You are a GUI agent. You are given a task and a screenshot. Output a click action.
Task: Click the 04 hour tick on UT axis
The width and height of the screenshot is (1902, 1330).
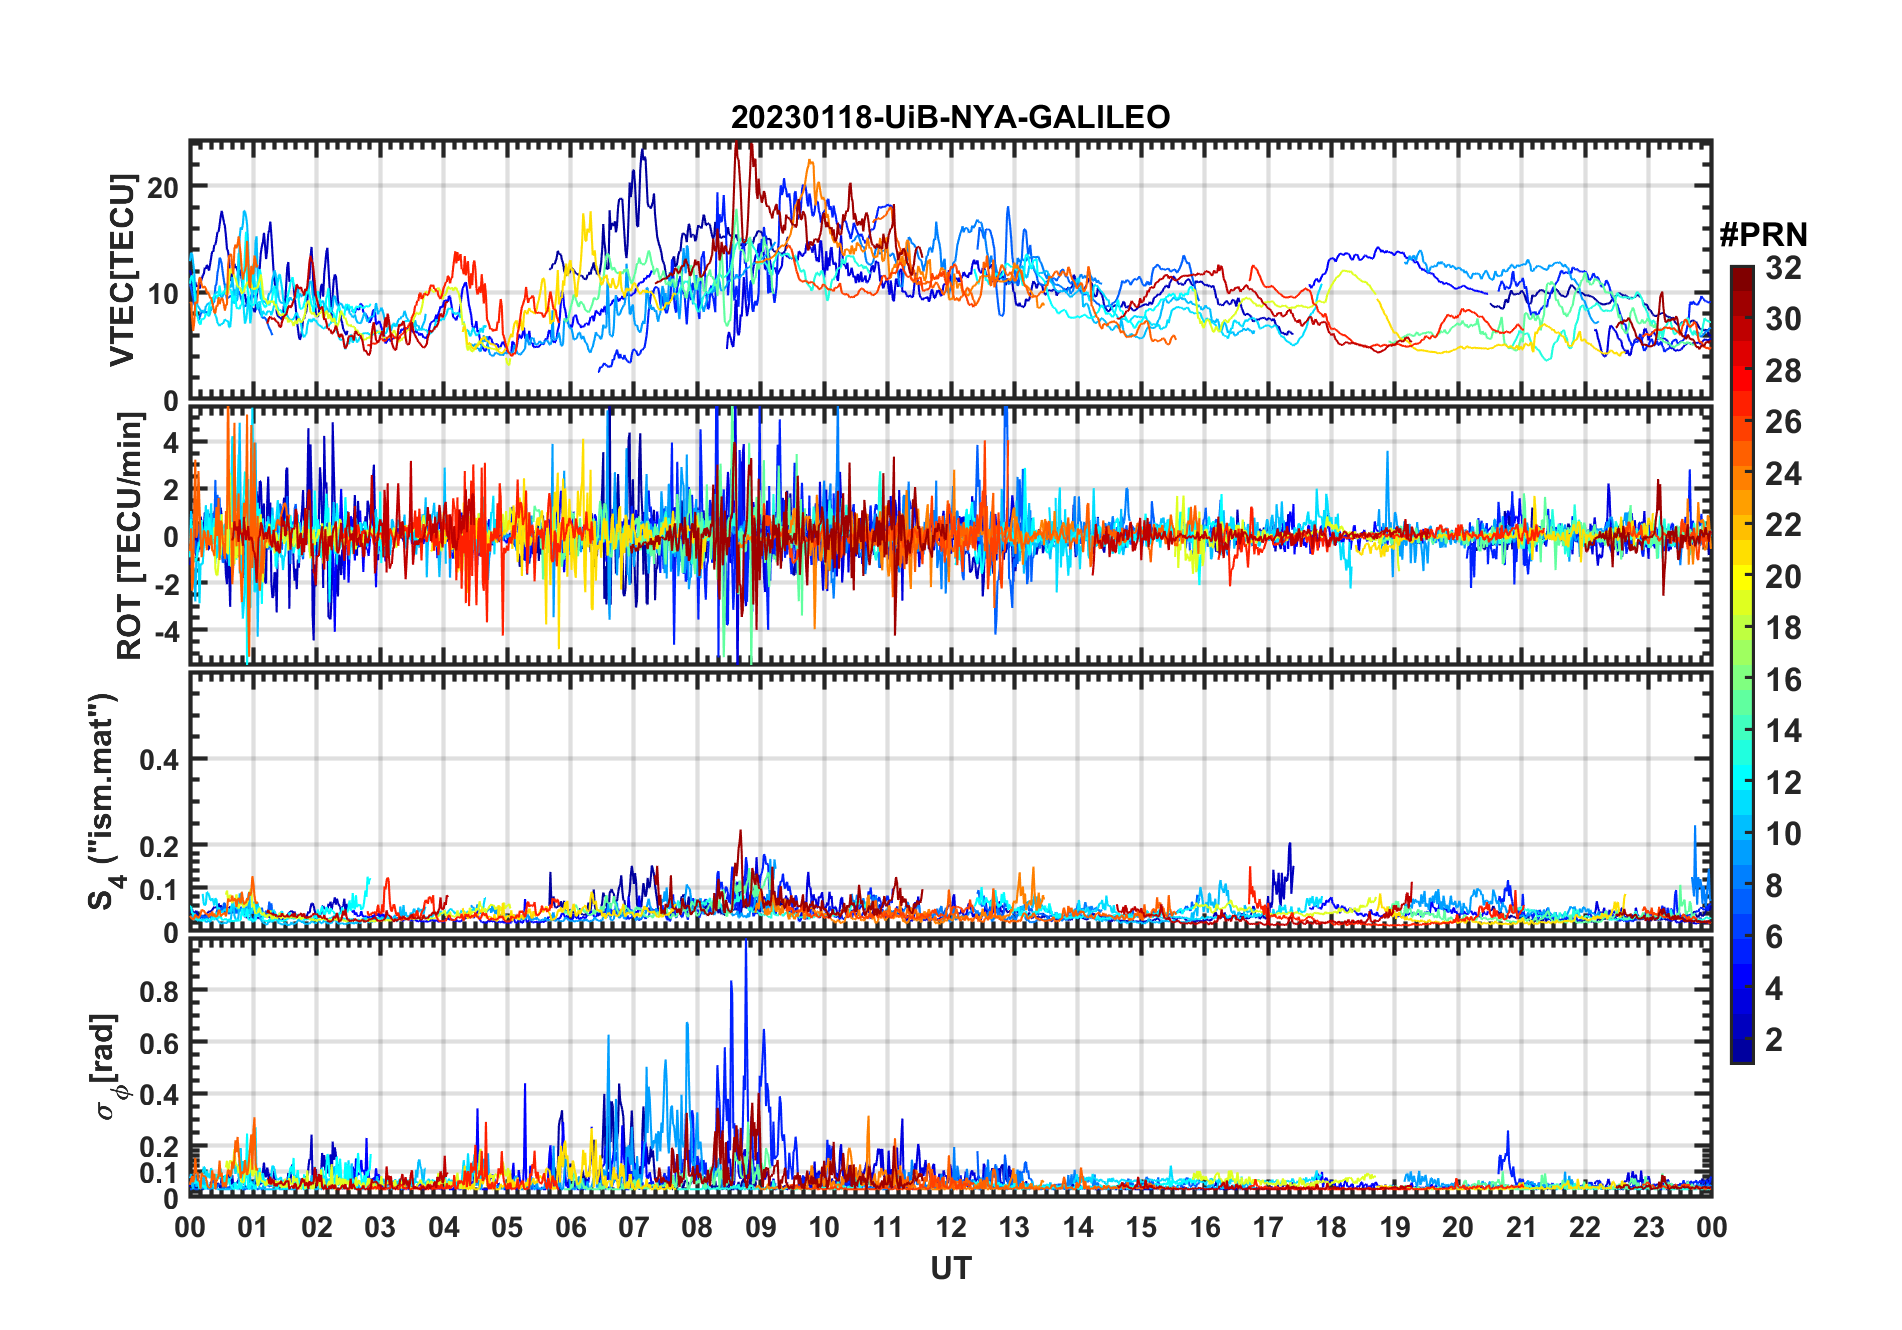(x=444, y=1228)
